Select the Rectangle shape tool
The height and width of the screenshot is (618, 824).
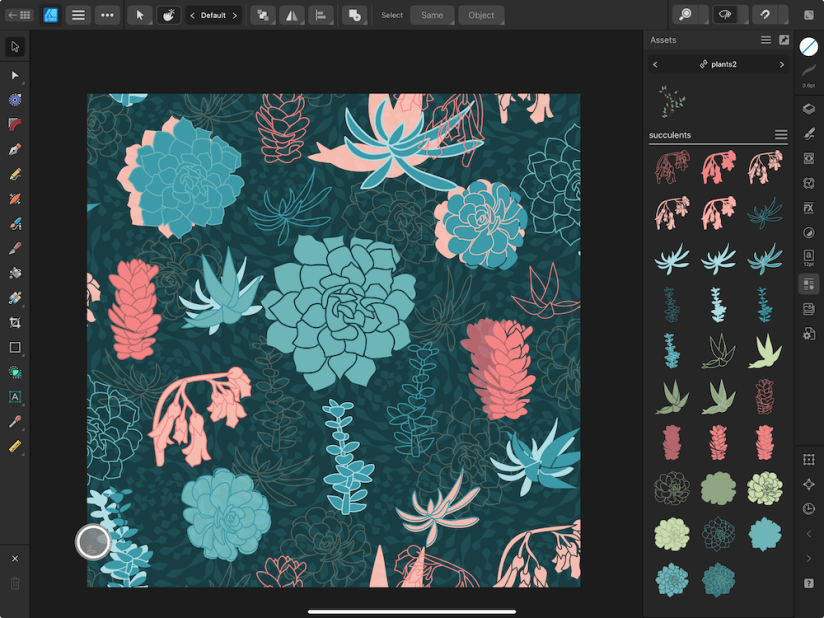(14, 348)
